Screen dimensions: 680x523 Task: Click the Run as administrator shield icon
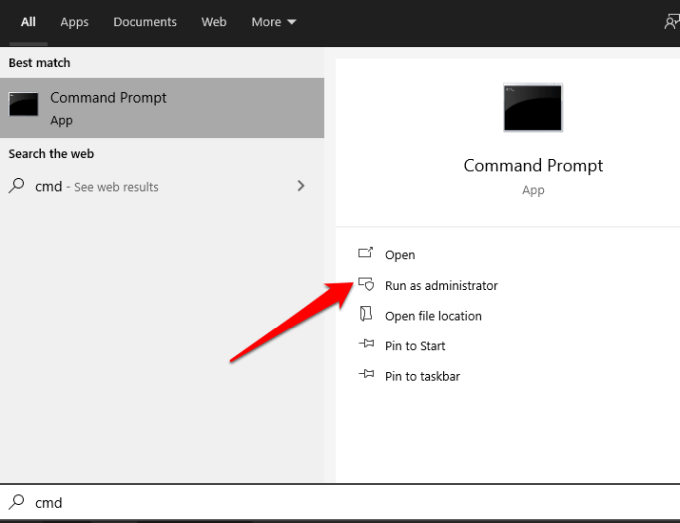[x=366, y=285]
